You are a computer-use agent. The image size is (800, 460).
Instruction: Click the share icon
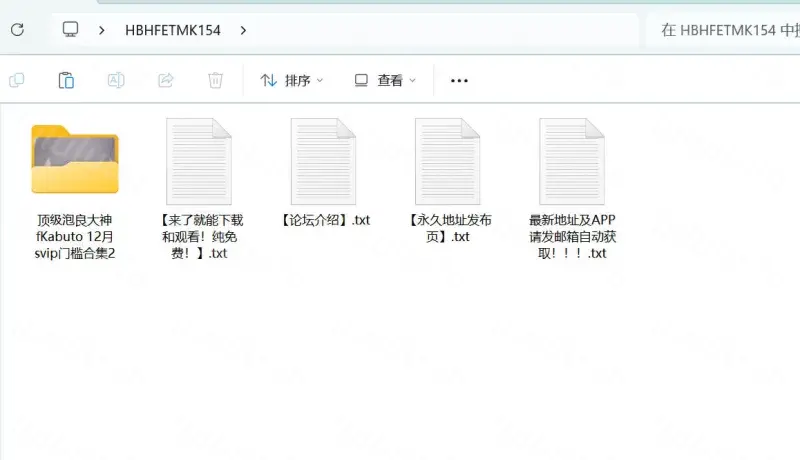tap(166, 80)
